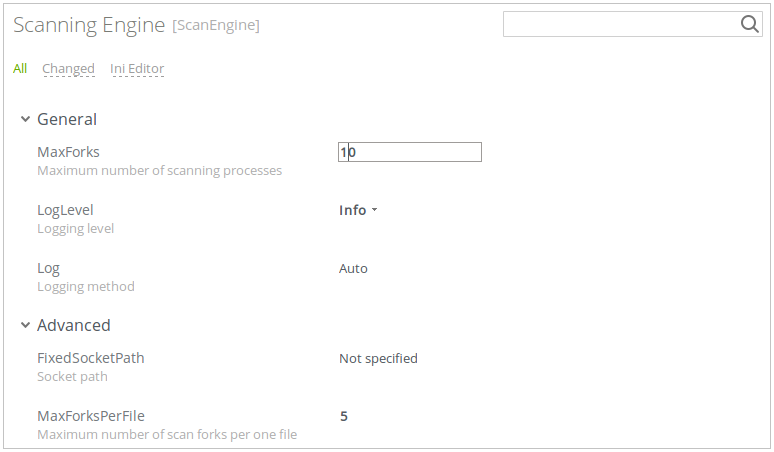Click the search magnifier icon
Image resolution: width=774 pixels, height=452 pixels.
pos(750,25)
